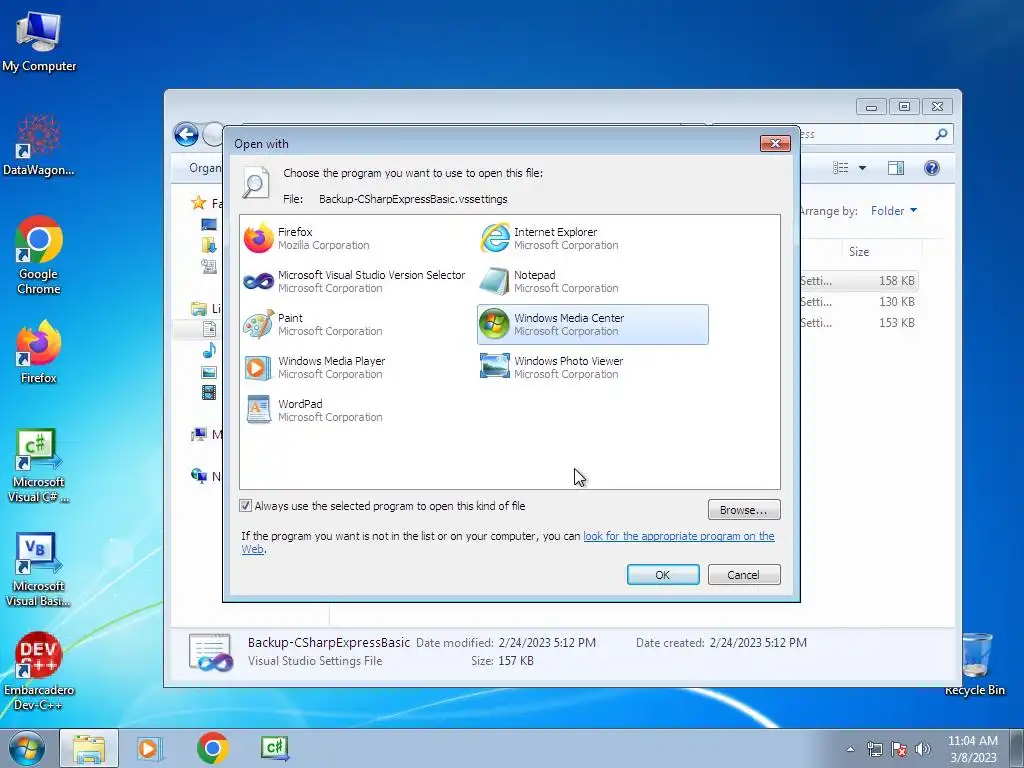Click the Explorer taskbar button
Screen dimensions: 1024x768
coord(89,748)
